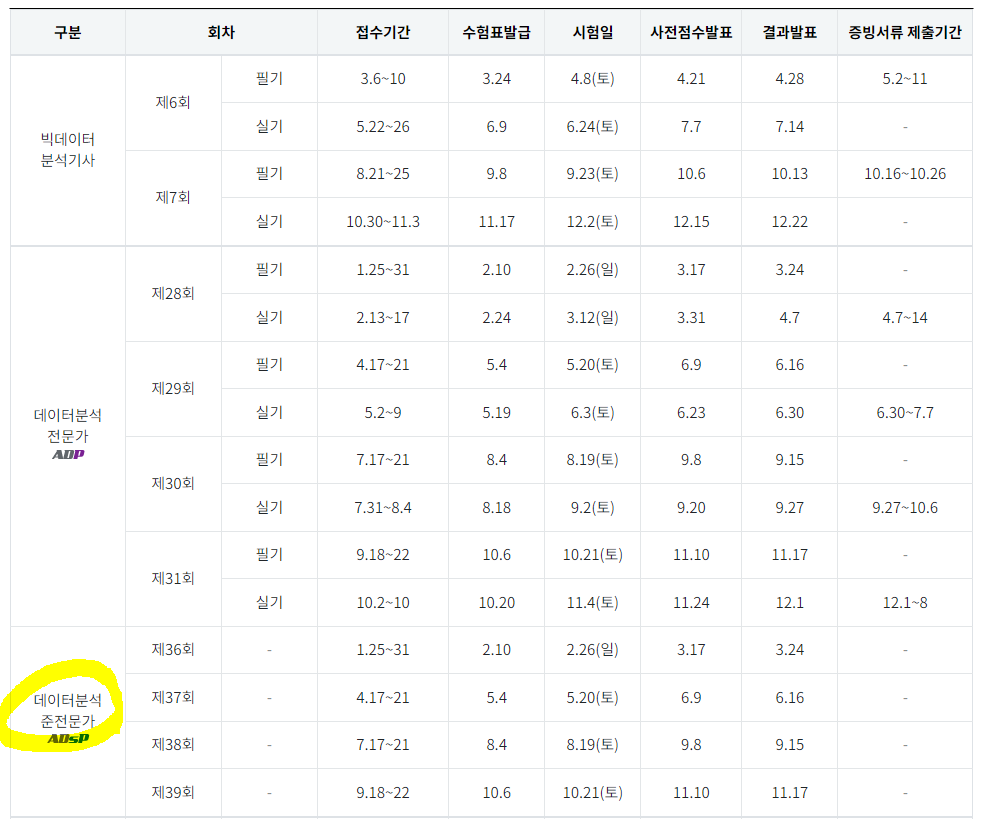Click the 3.6~10 registration period
The image size is (981, 819).
coord(383,79)
